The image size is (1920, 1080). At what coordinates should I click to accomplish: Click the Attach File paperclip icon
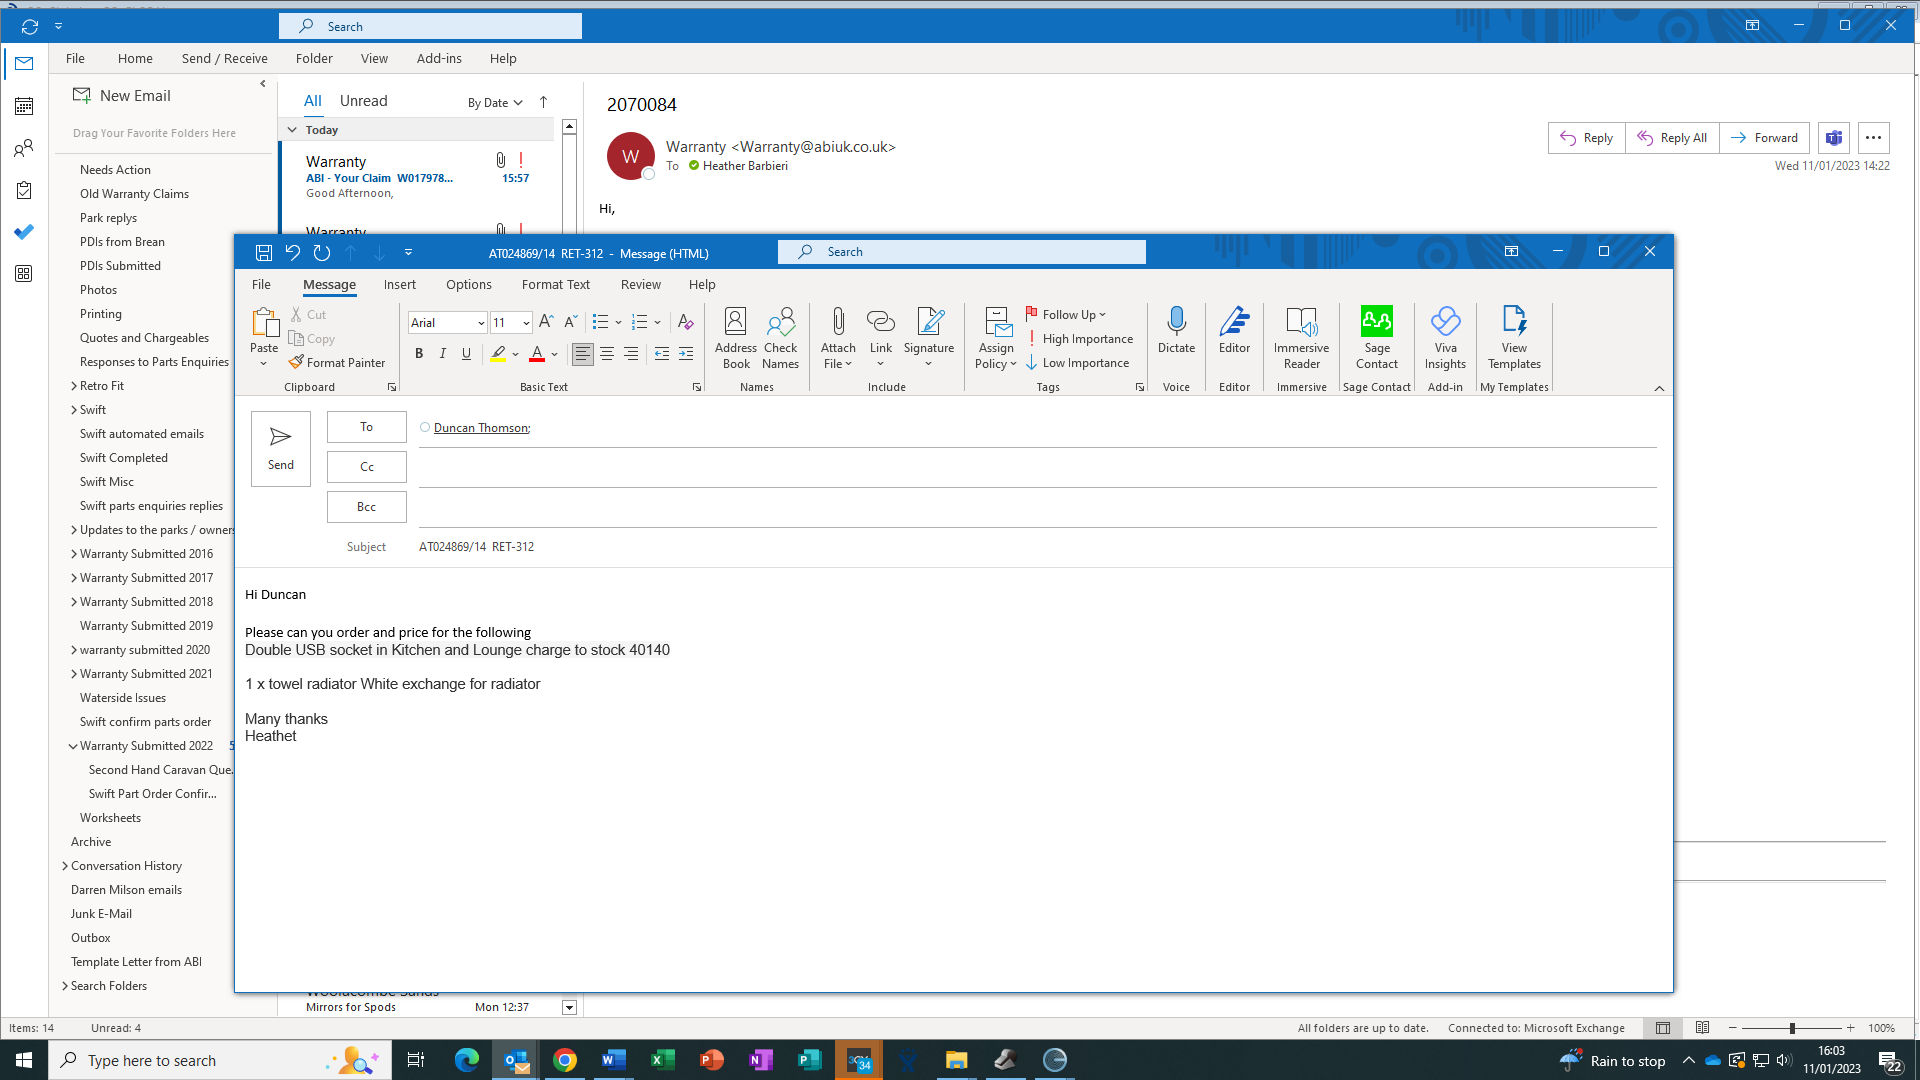(x=838, y=322)
